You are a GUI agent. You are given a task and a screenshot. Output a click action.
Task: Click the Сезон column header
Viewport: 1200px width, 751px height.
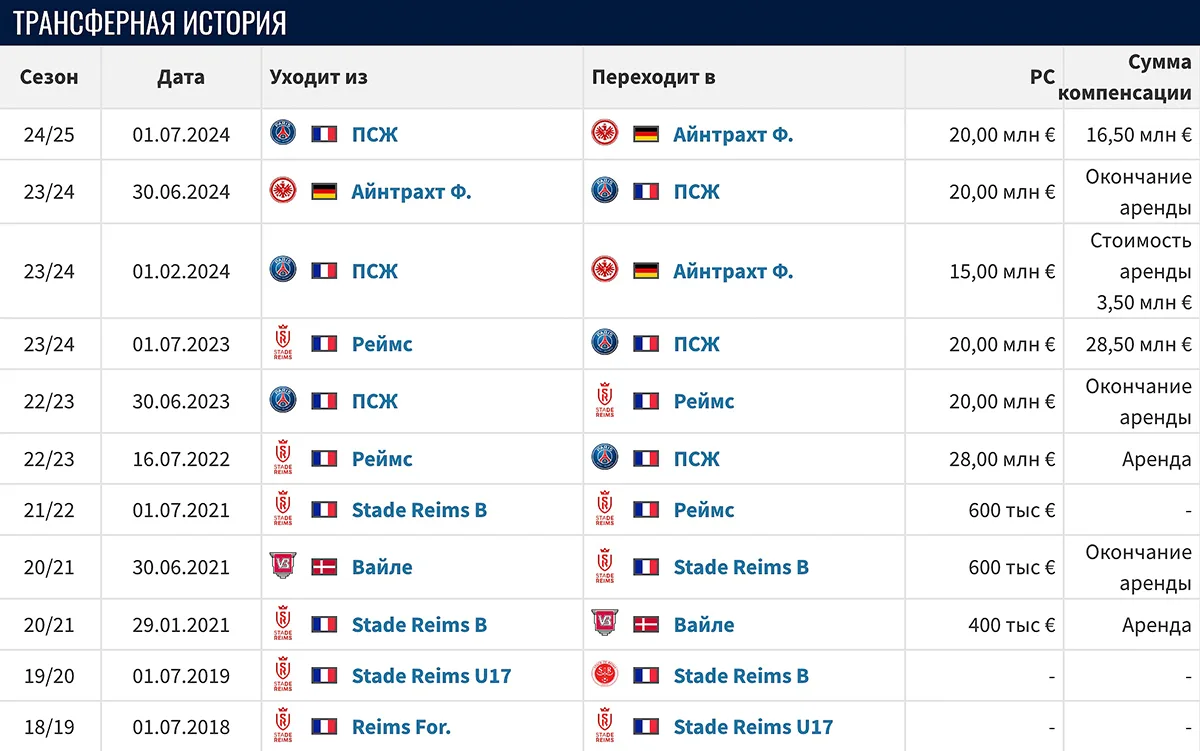[49, 76]
